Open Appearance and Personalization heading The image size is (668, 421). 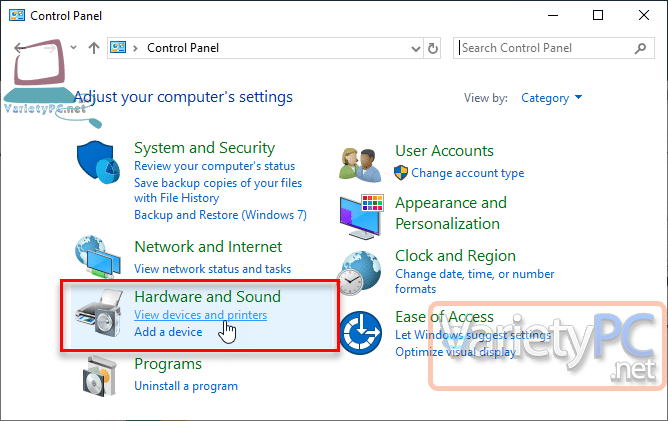(x=451, y=213)
